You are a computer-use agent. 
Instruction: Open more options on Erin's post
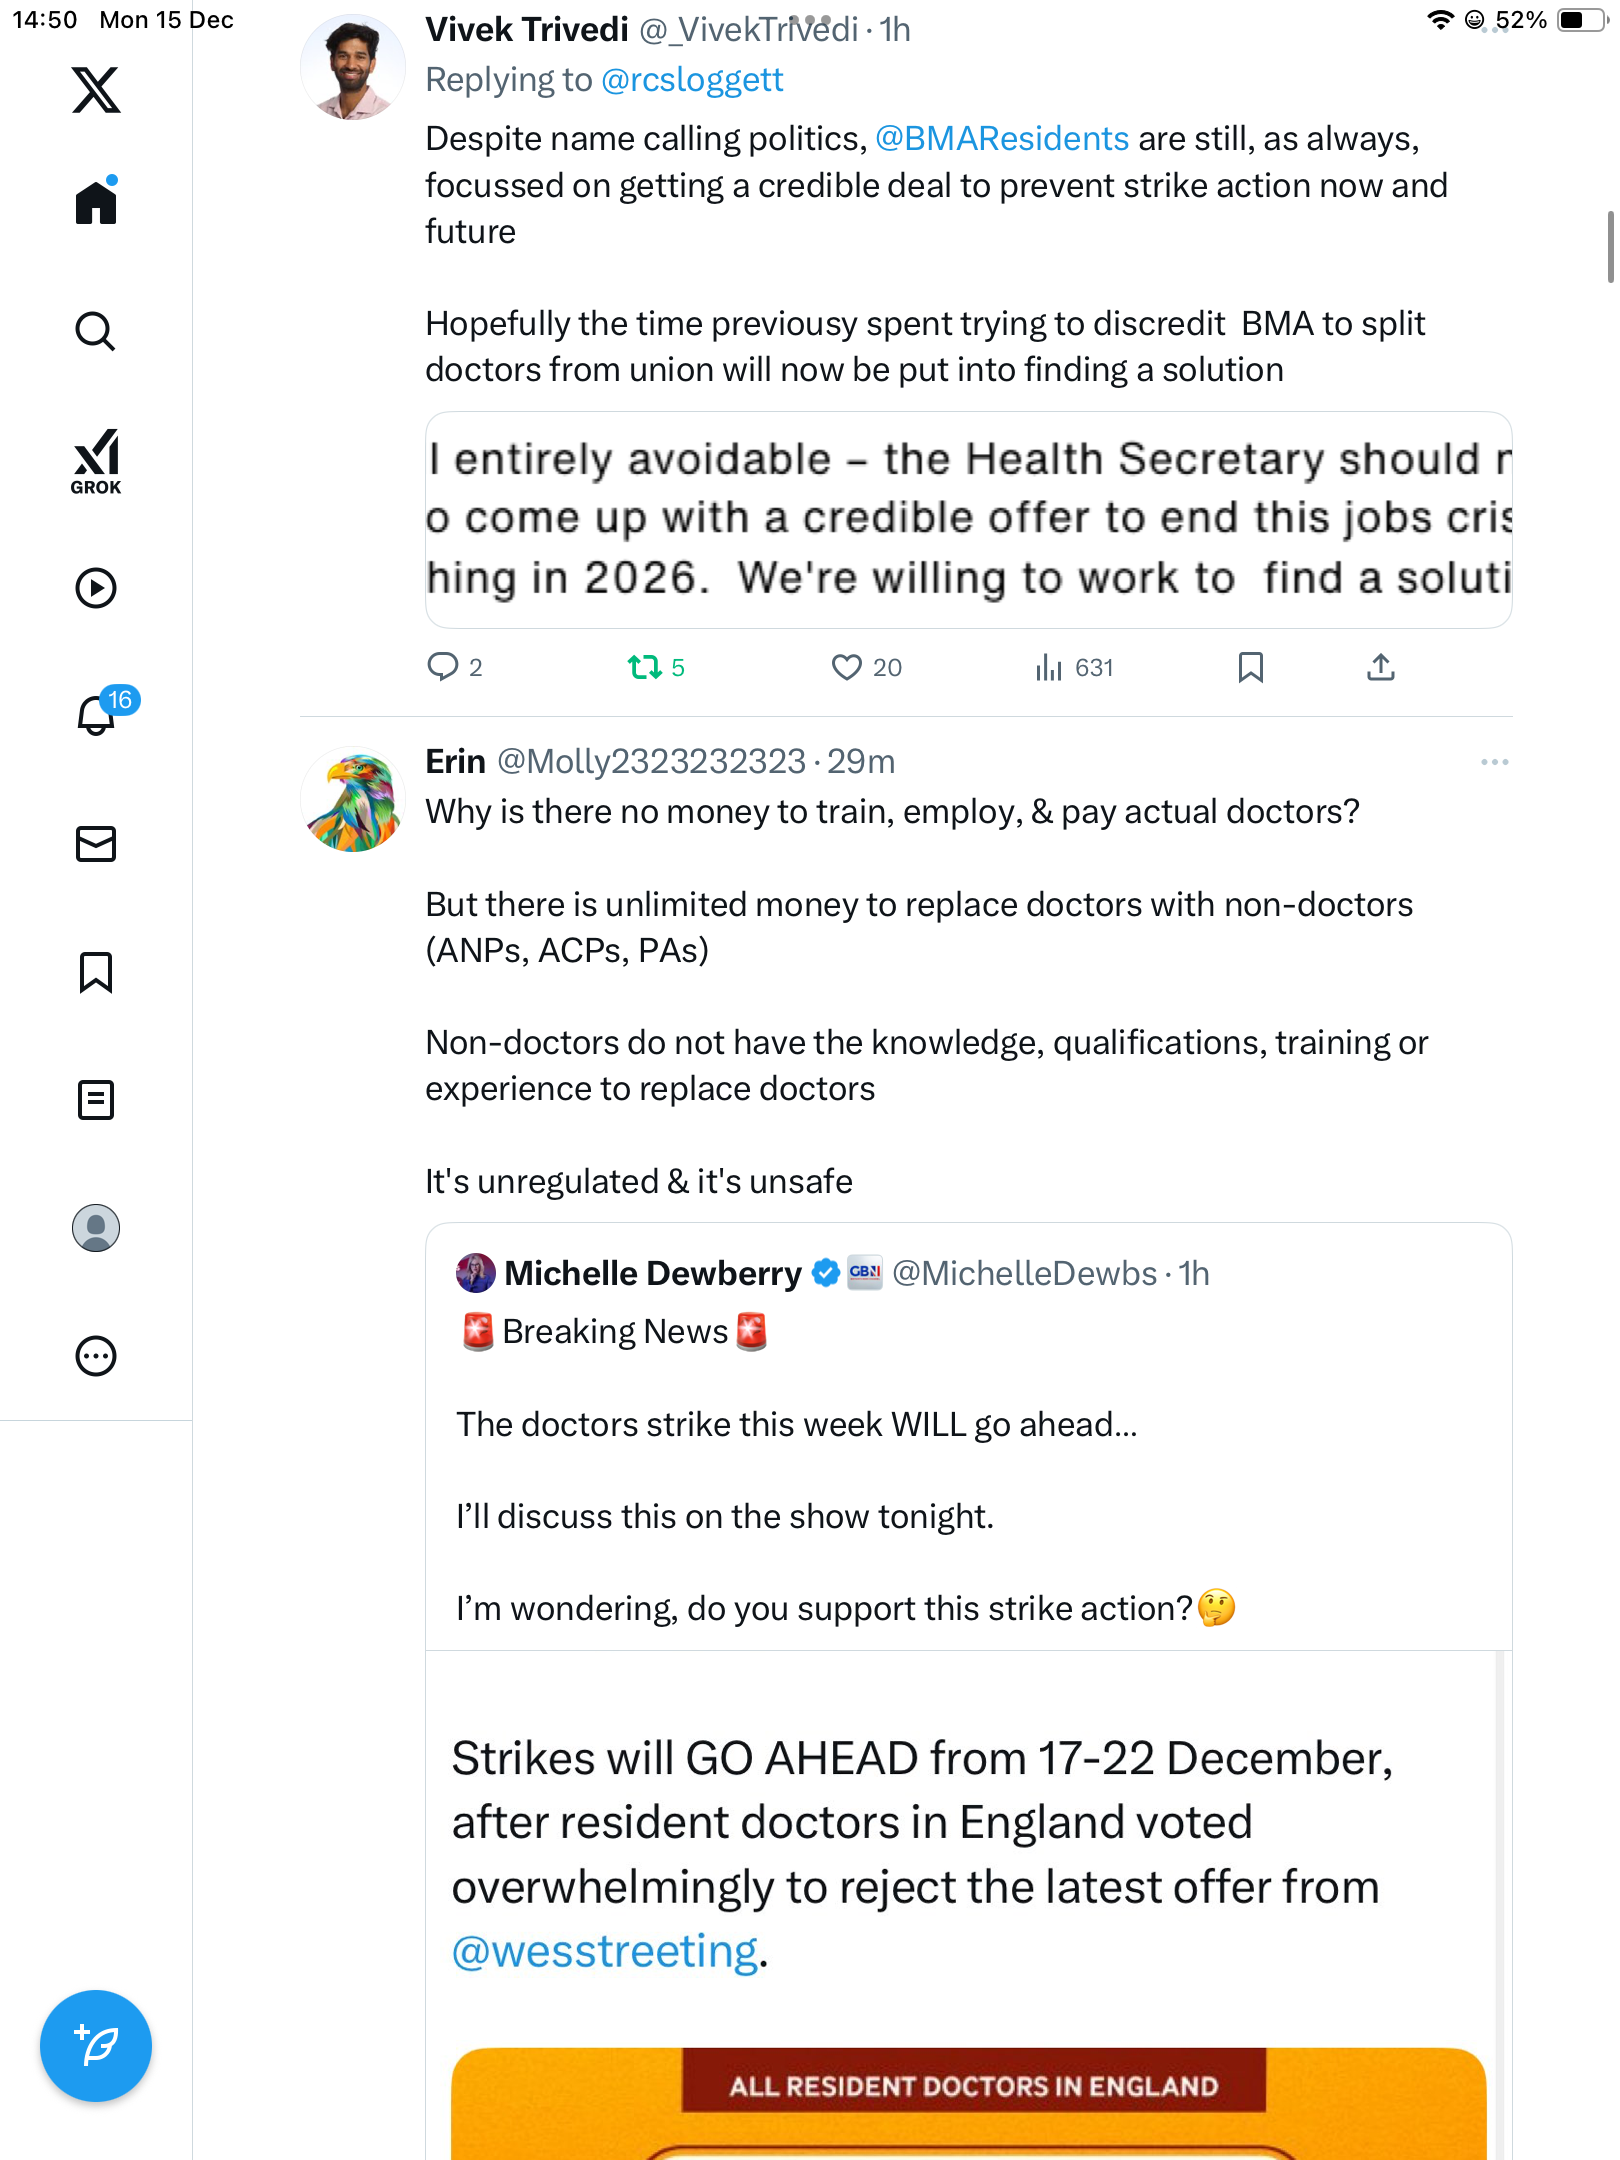point(1494,762)
